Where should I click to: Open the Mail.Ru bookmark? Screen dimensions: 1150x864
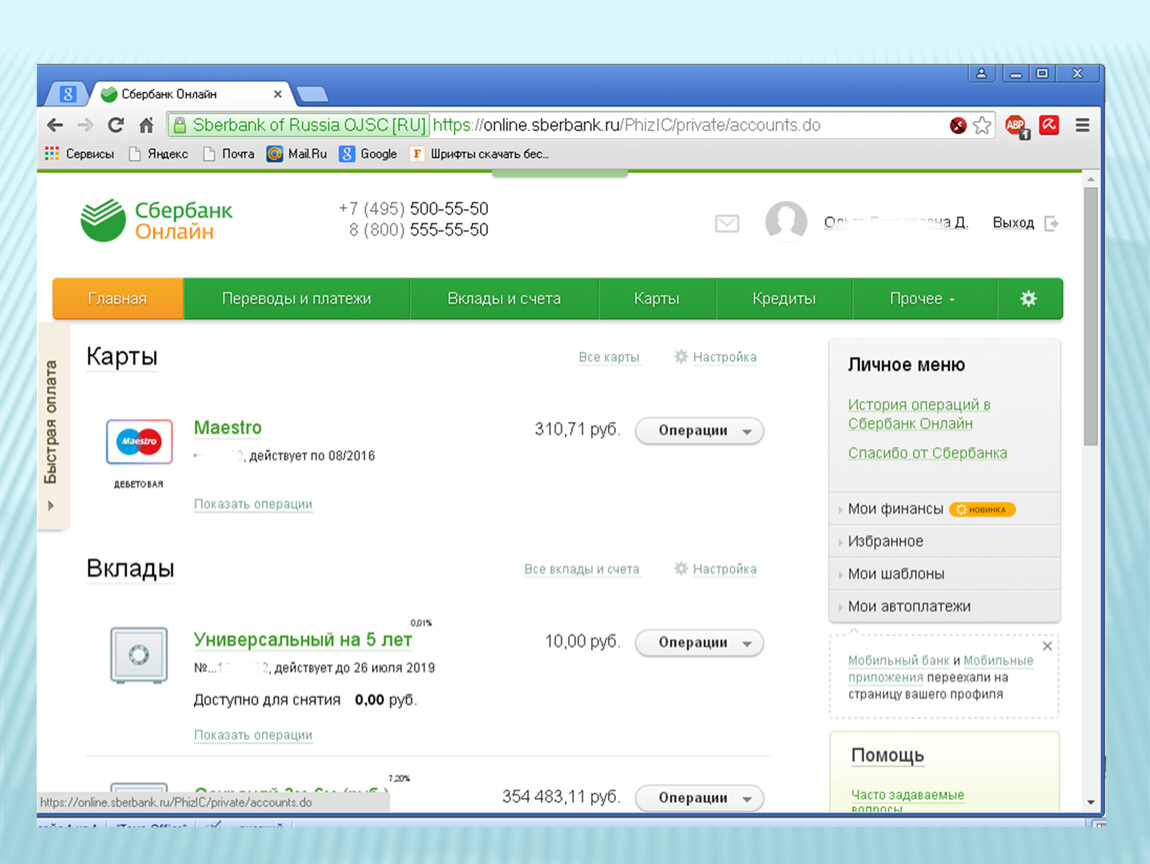pyautogui.click(x=297, y=154)
